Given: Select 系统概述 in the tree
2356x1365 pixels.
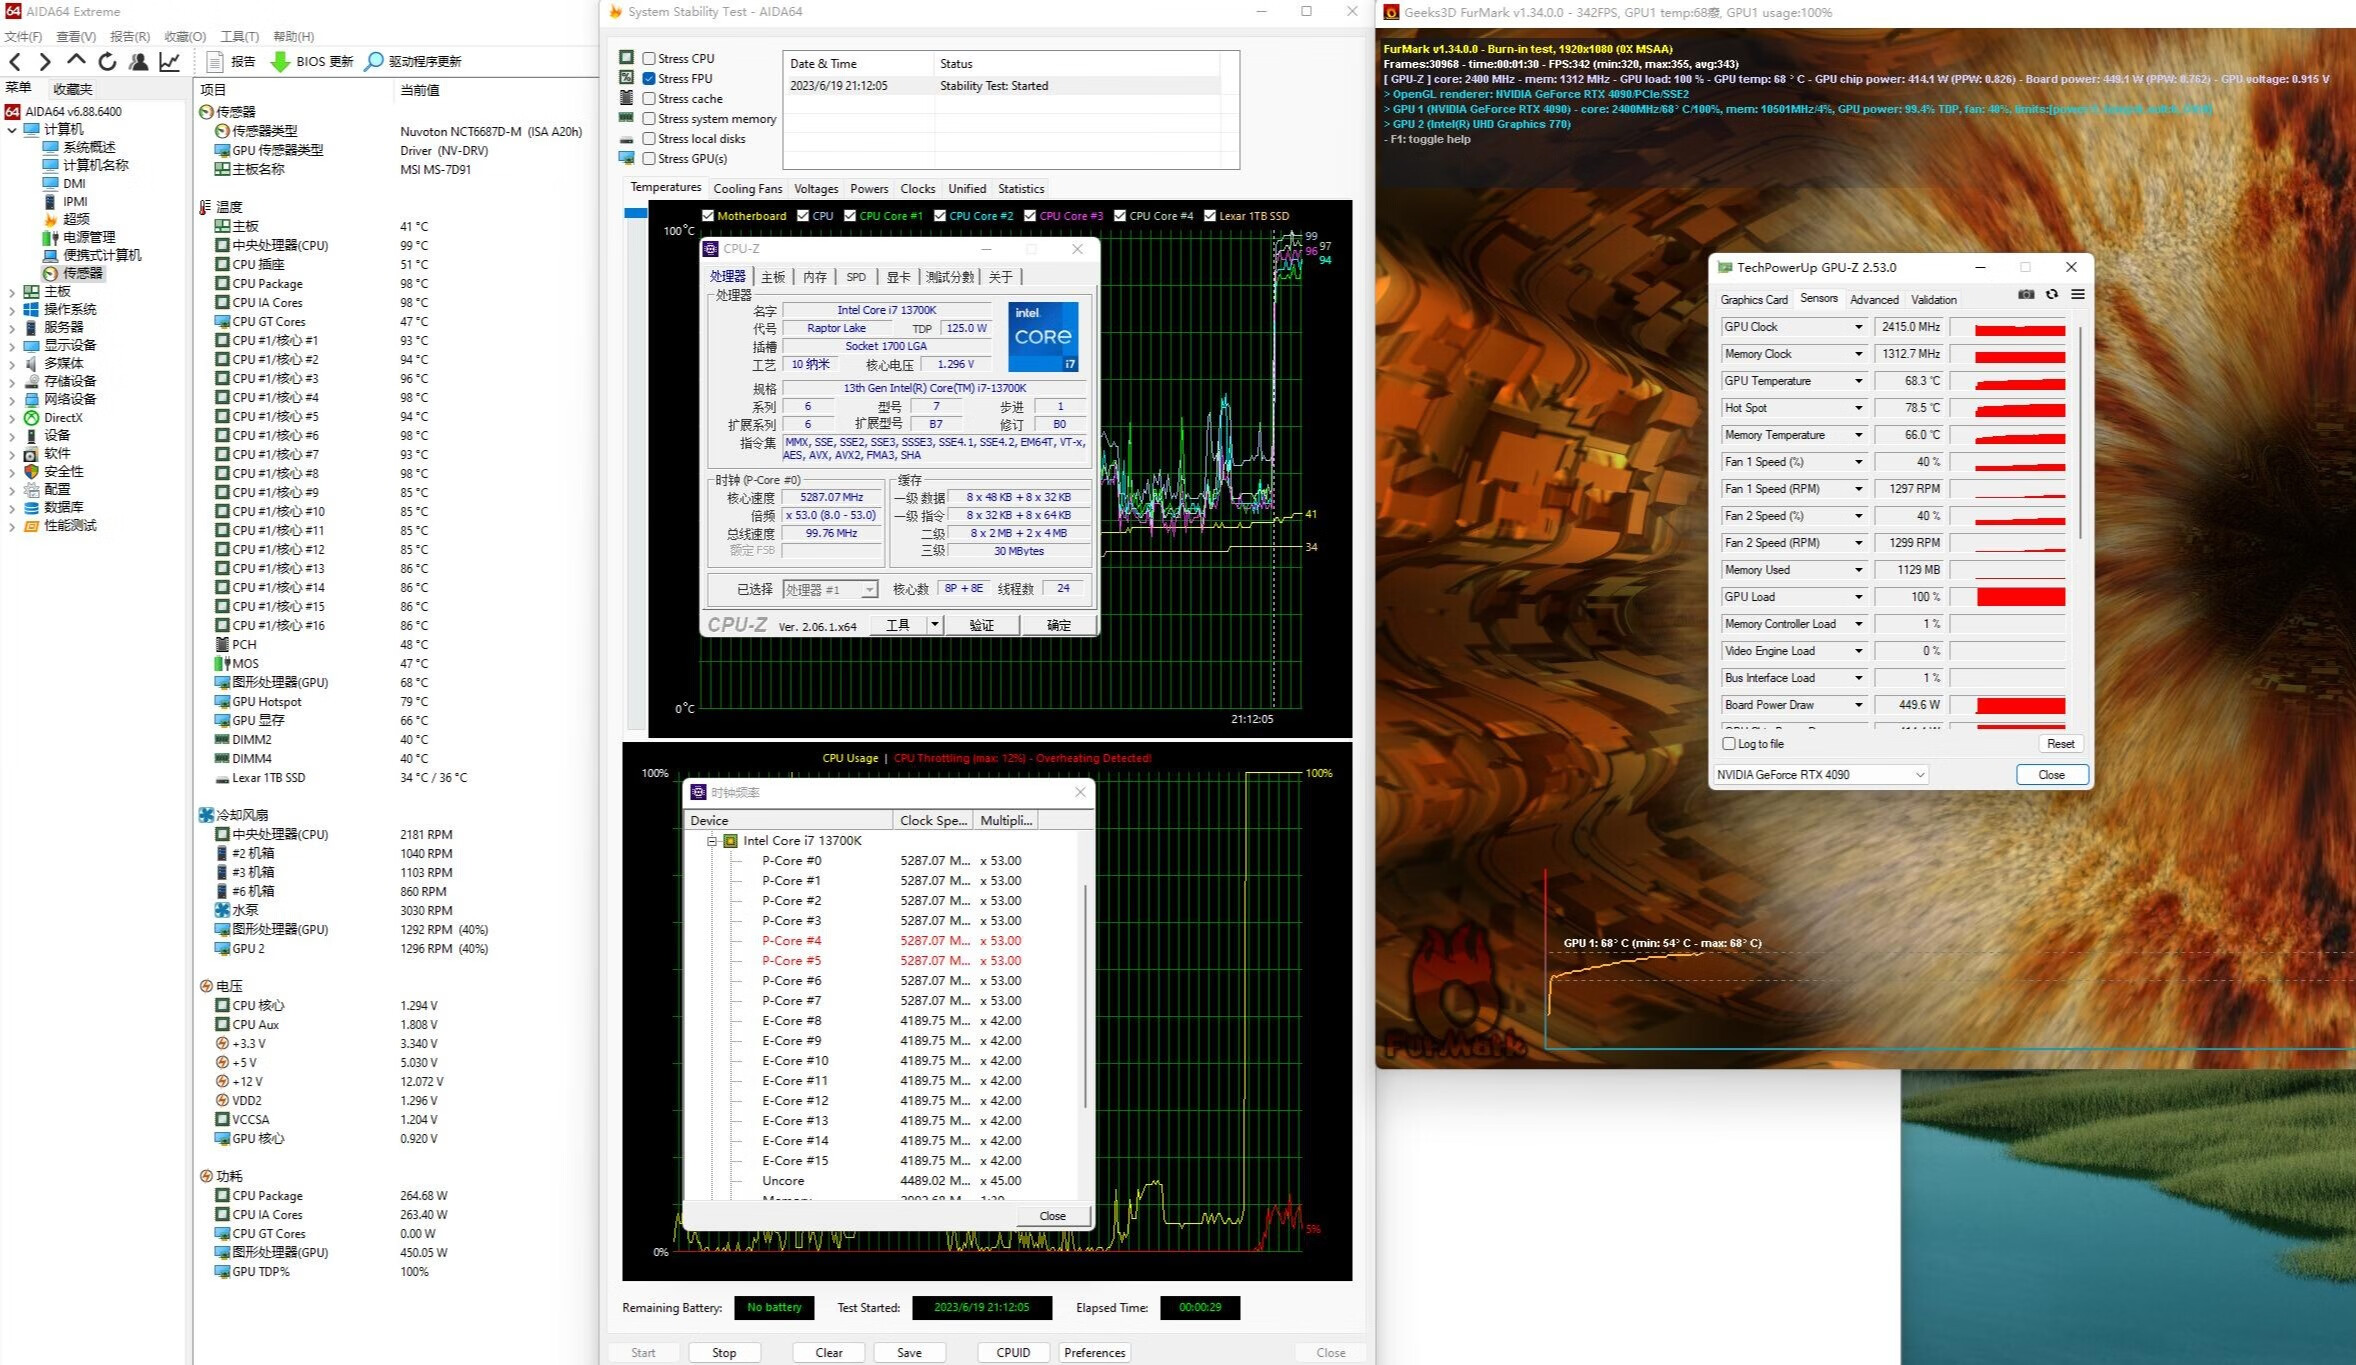Looking at the screenshot, I should click(x=89, y=147).
